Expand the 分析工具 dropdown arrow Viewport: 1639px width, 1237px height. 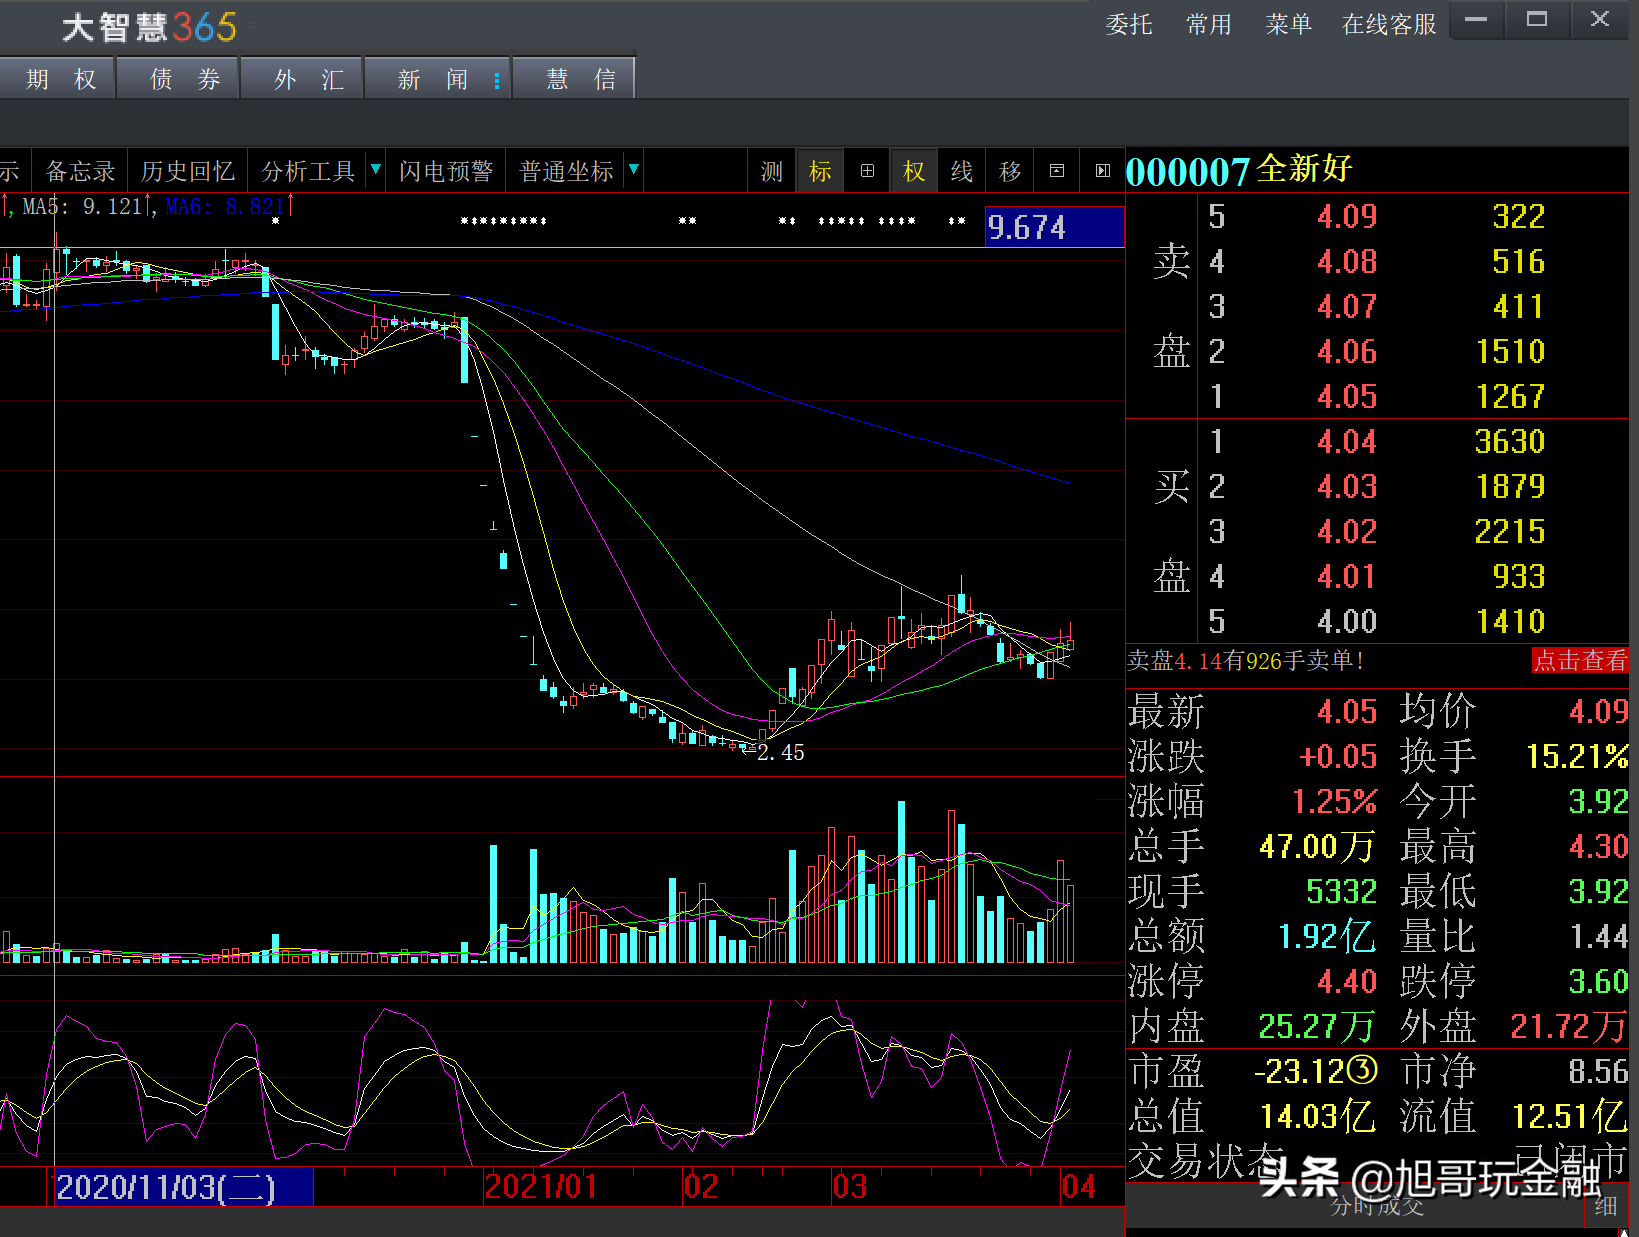(376, 170)
